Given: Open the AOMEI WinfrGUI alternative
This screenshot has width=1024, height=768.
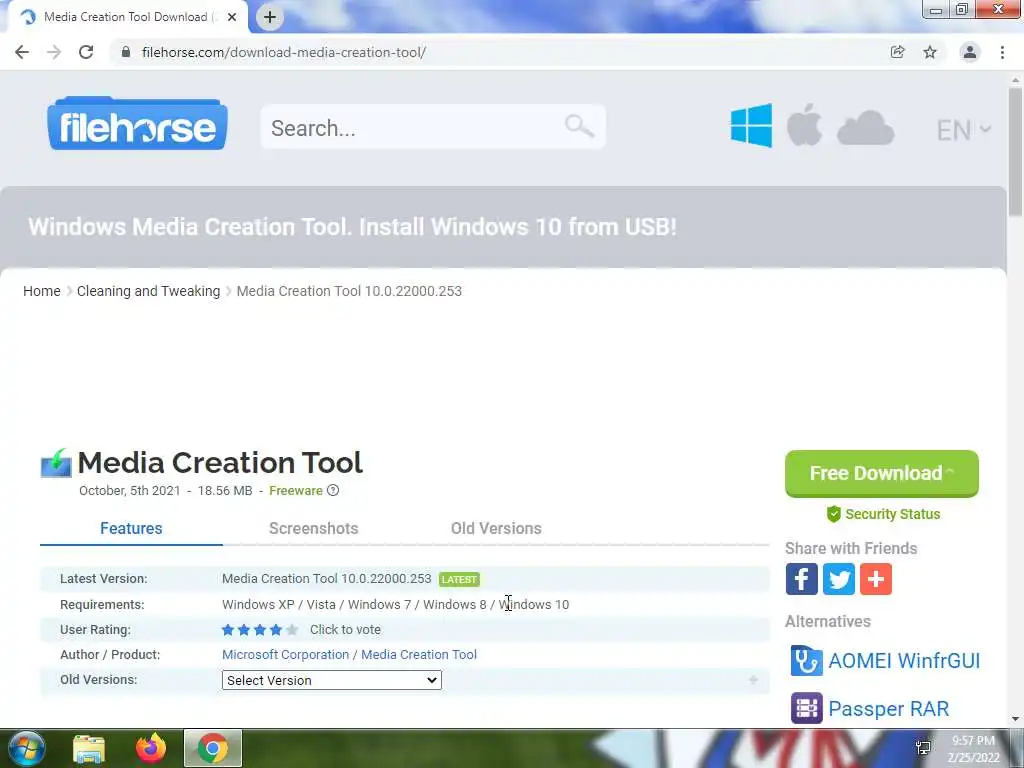Looking at the screenshot, I should tap(904, 661).
